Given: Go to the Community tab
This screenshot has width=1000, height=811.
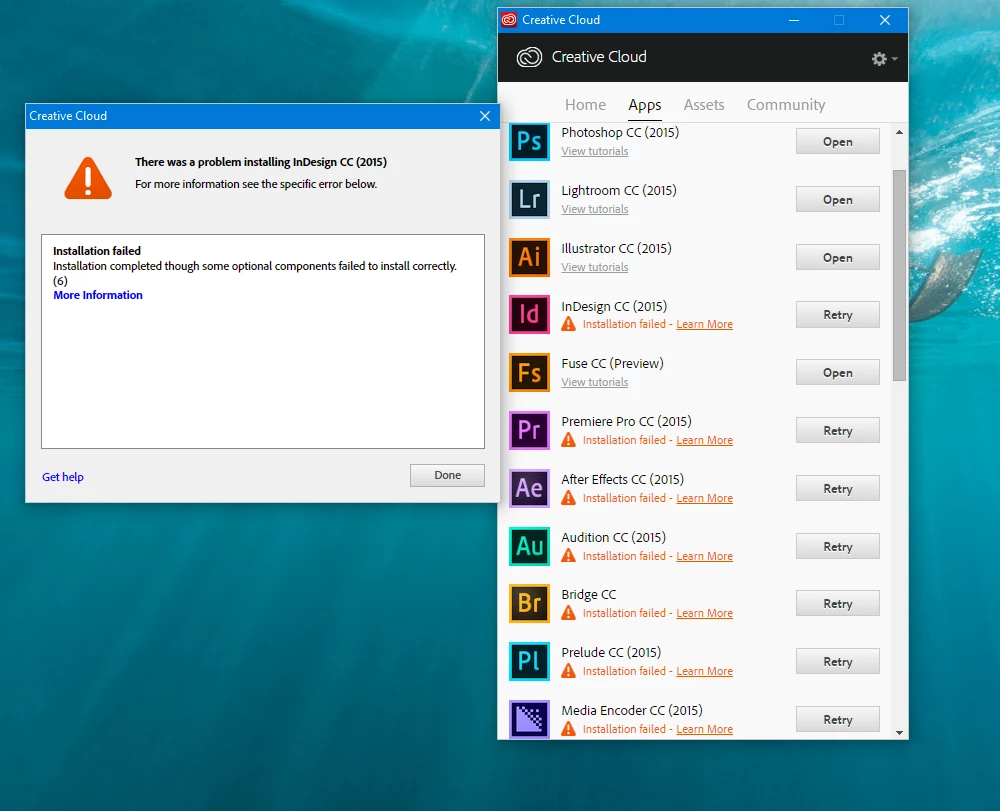Looking at the screenshot, I should click(x=786, y=105).
